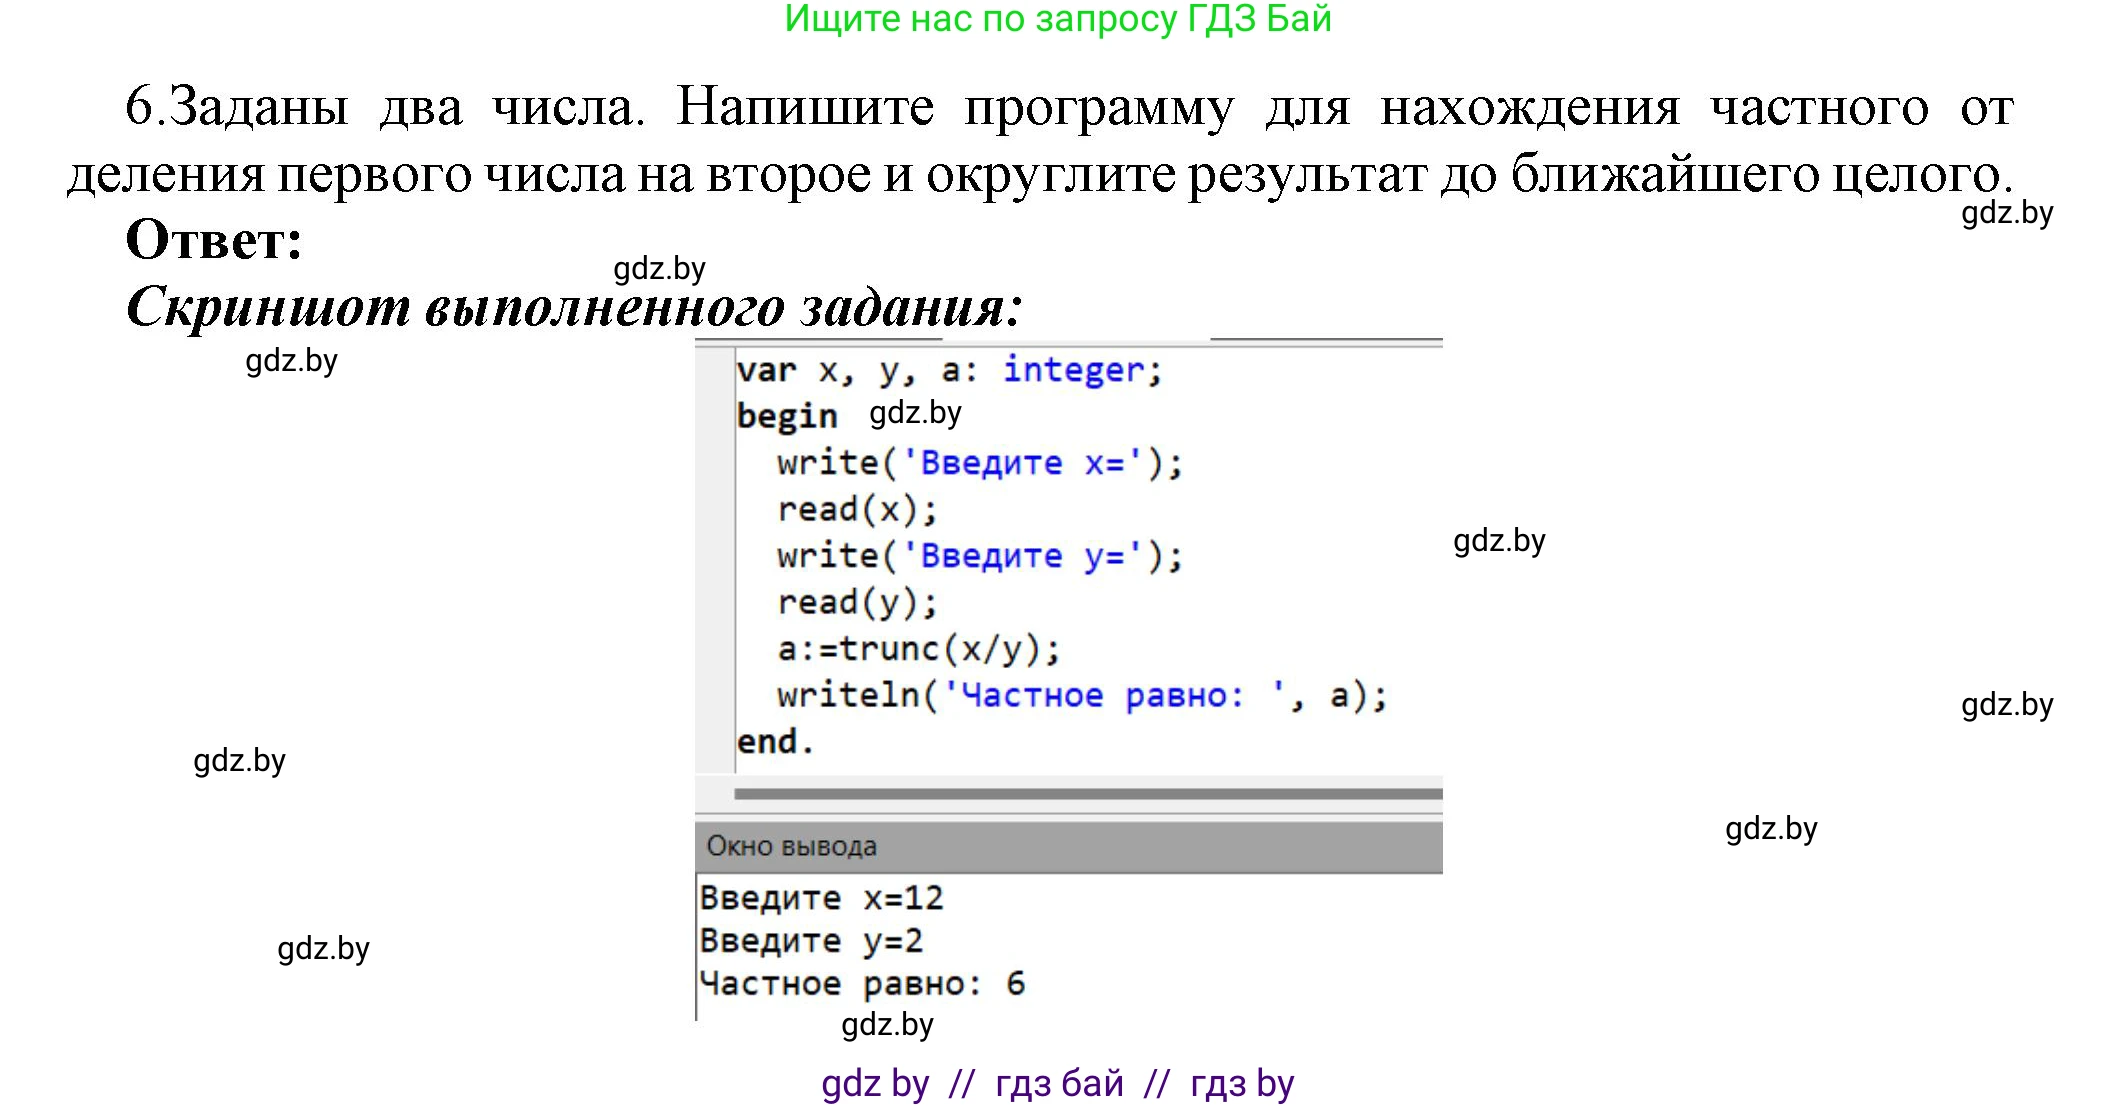Image resolution: width=2119 pixels, height=1108 pixels.
Task: Click the 'begin' keyword in the code
Action: coord(786,416)
